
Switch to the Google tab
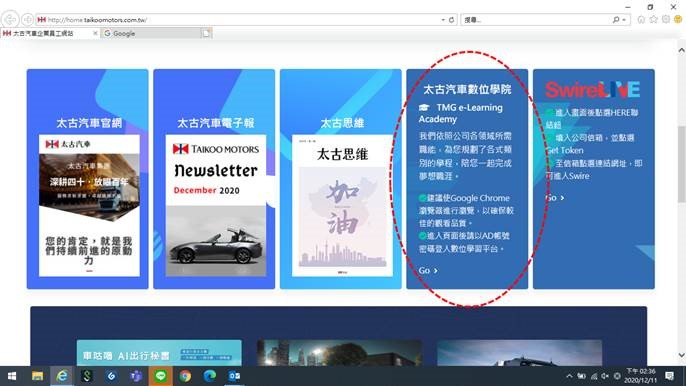(151, 33)
